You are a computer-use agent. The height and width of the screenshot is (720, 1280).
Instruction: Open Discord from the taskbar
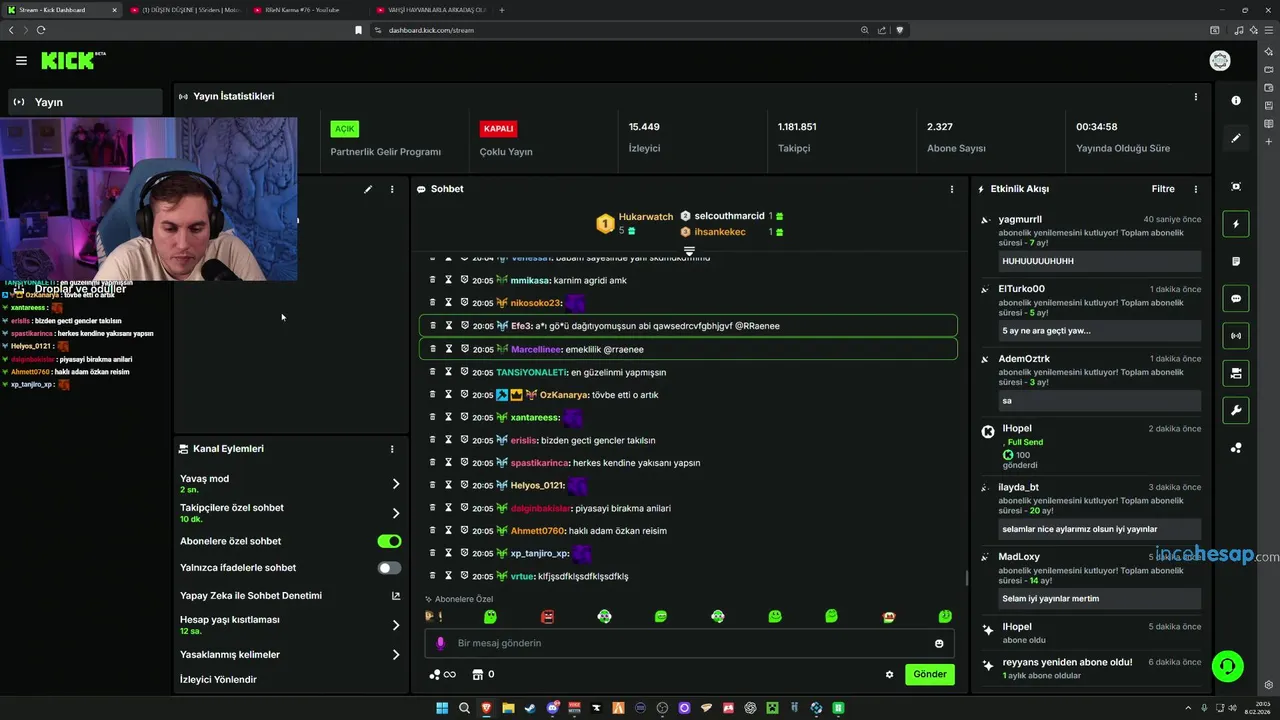click(x=552, y=708)
